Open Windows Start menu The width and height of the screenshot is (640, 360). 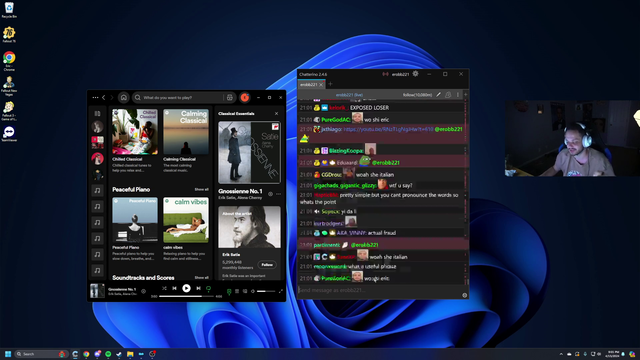[8, 354]
